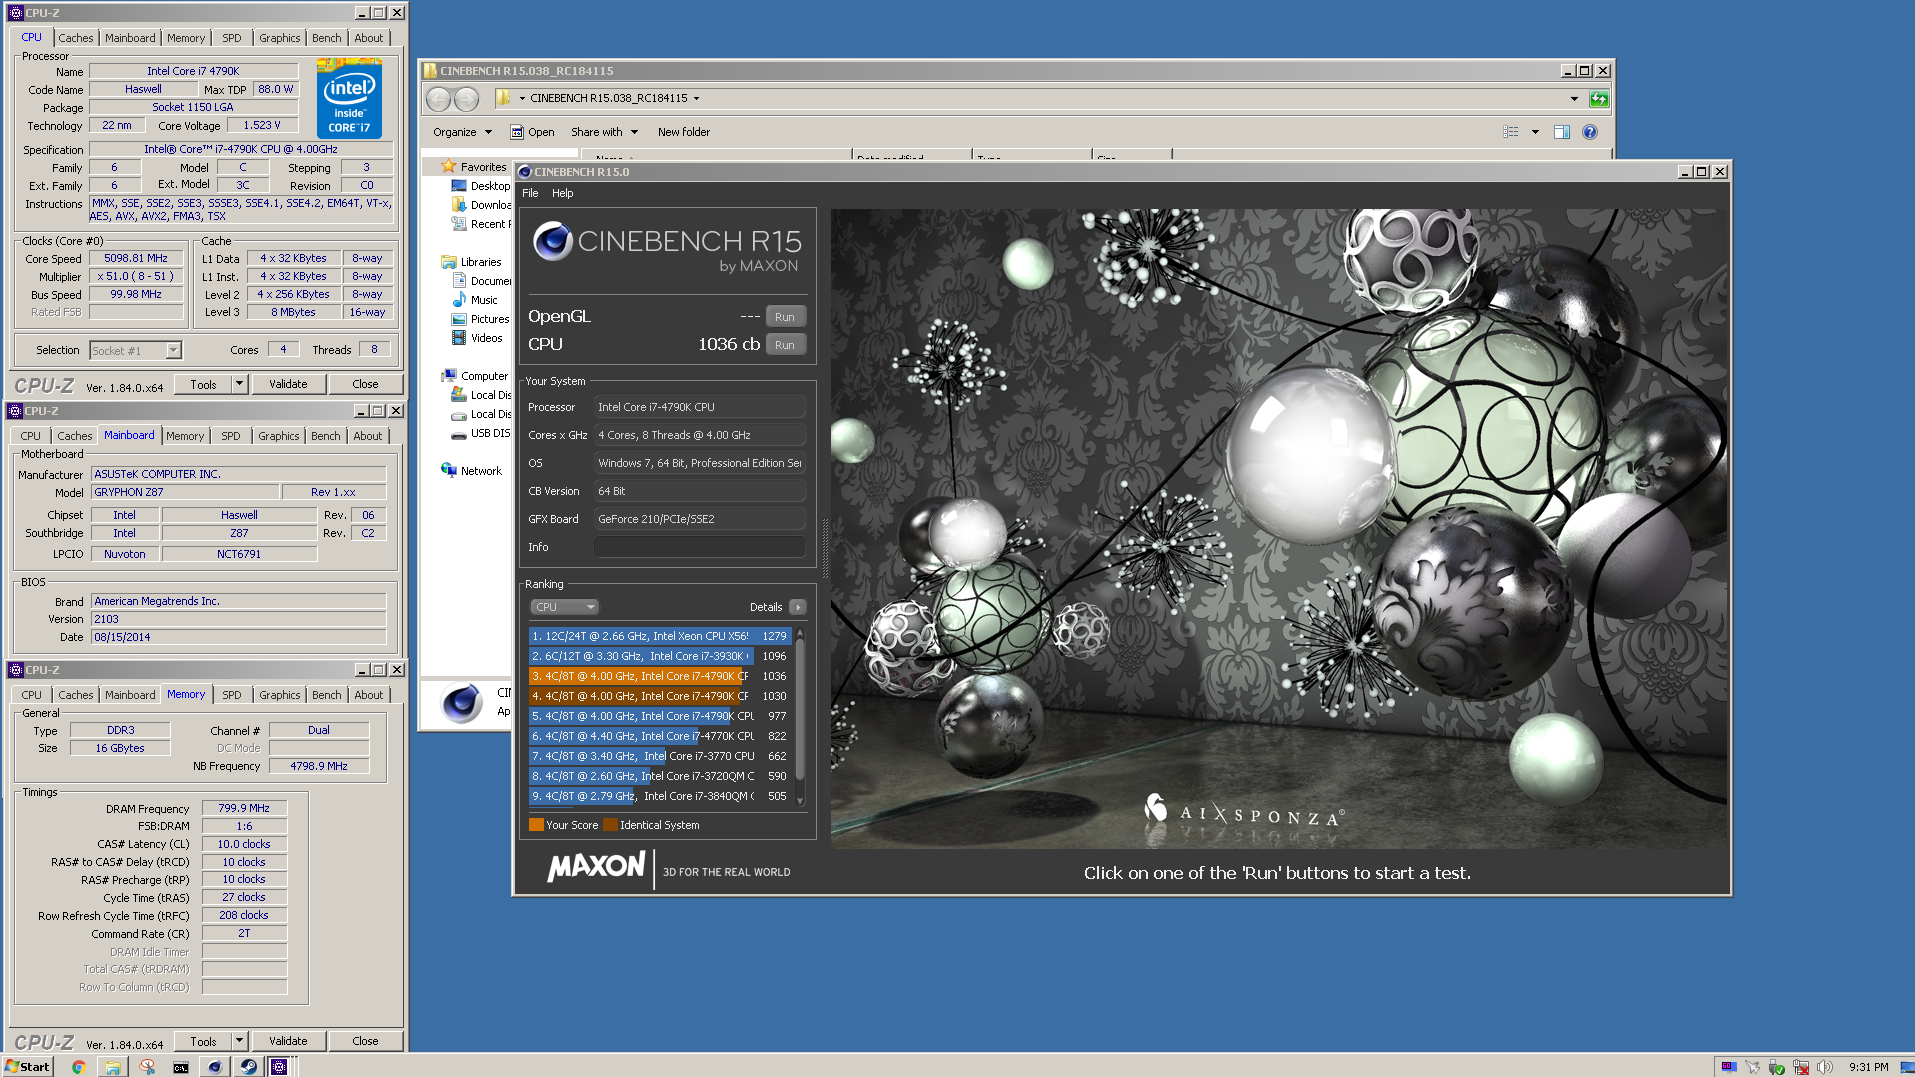This screenshot has width=1915, height=1077.
Task: Launch Google Chrome from the taskbar
Action: 78,1067
